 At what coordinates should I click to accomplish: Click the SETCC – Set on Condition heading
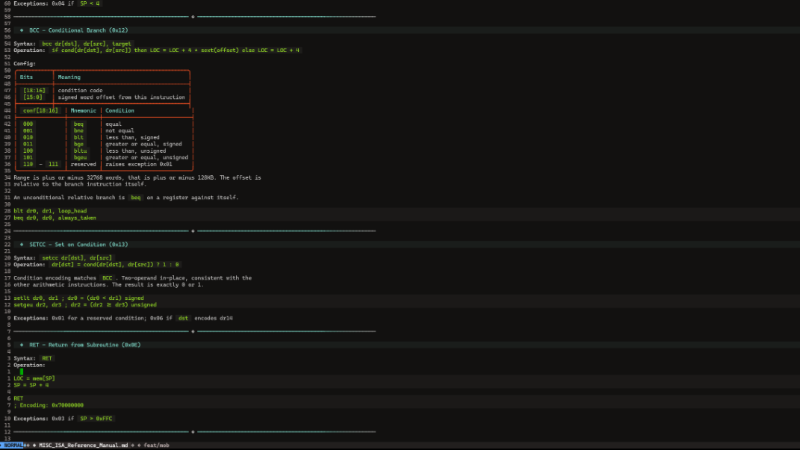click(79, 245)
